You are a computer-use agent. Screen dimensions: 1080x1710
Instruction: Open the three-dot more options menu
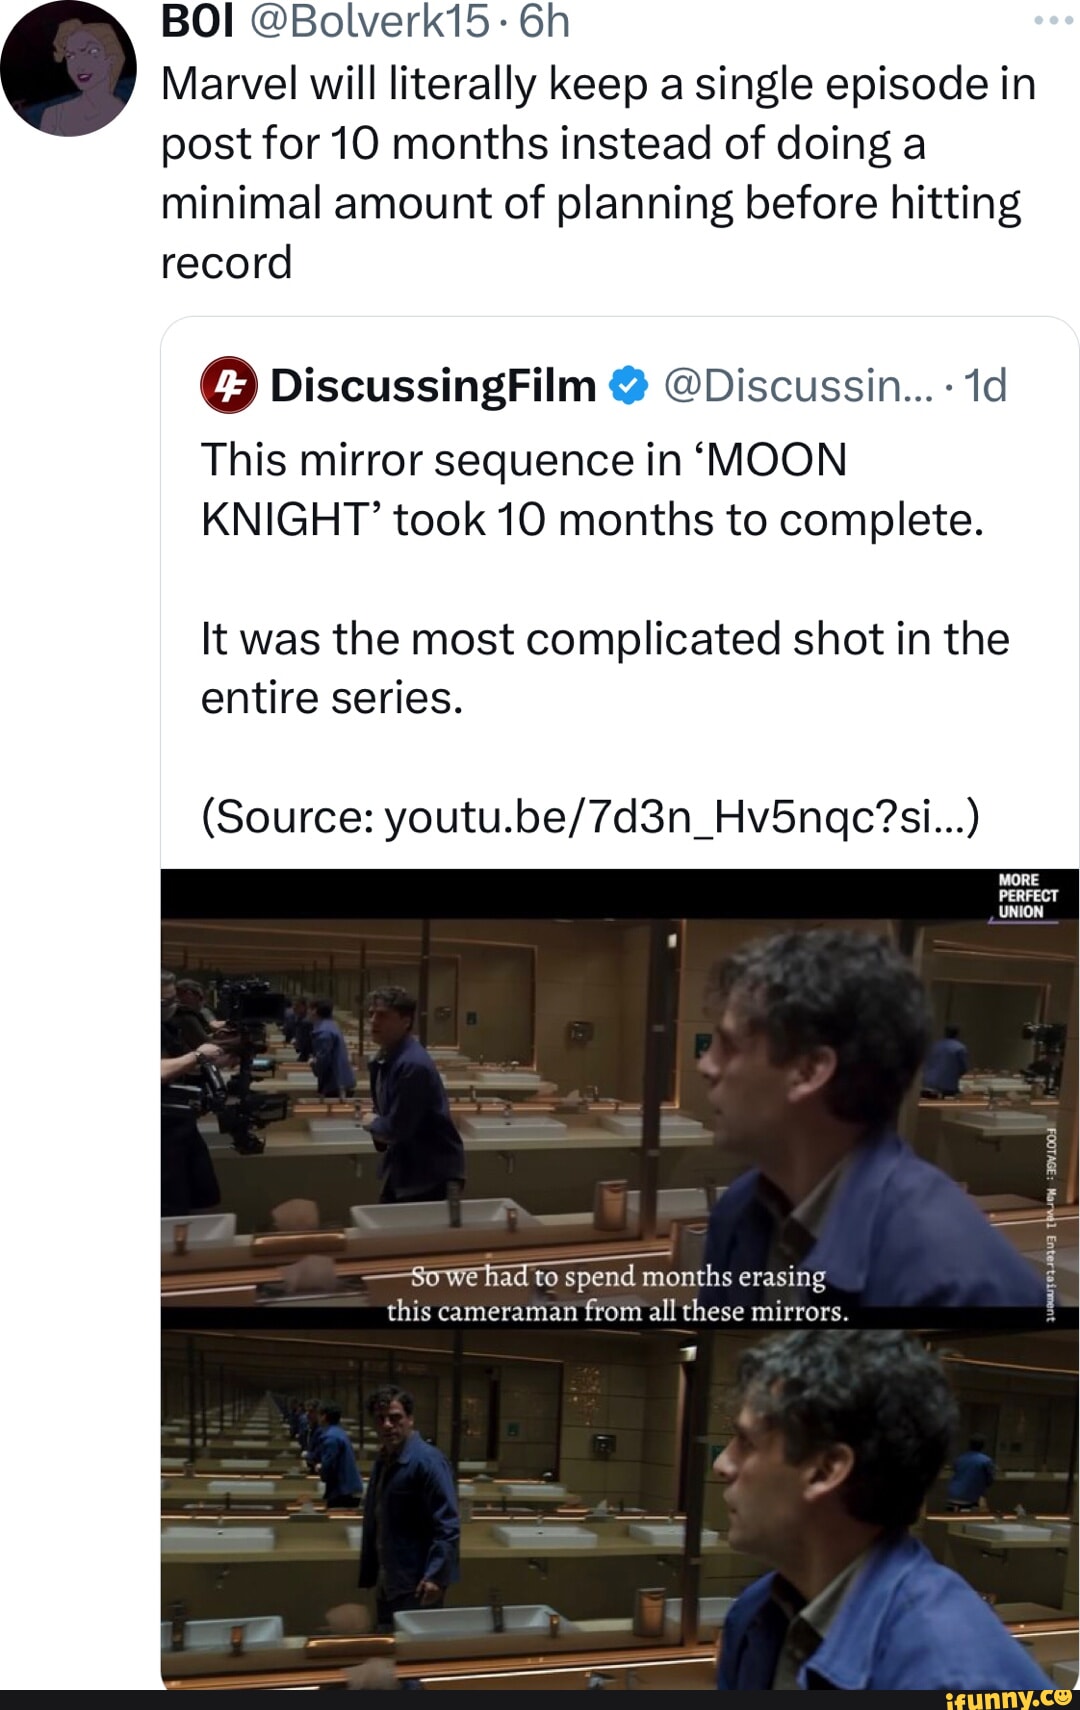(1053, 20)
